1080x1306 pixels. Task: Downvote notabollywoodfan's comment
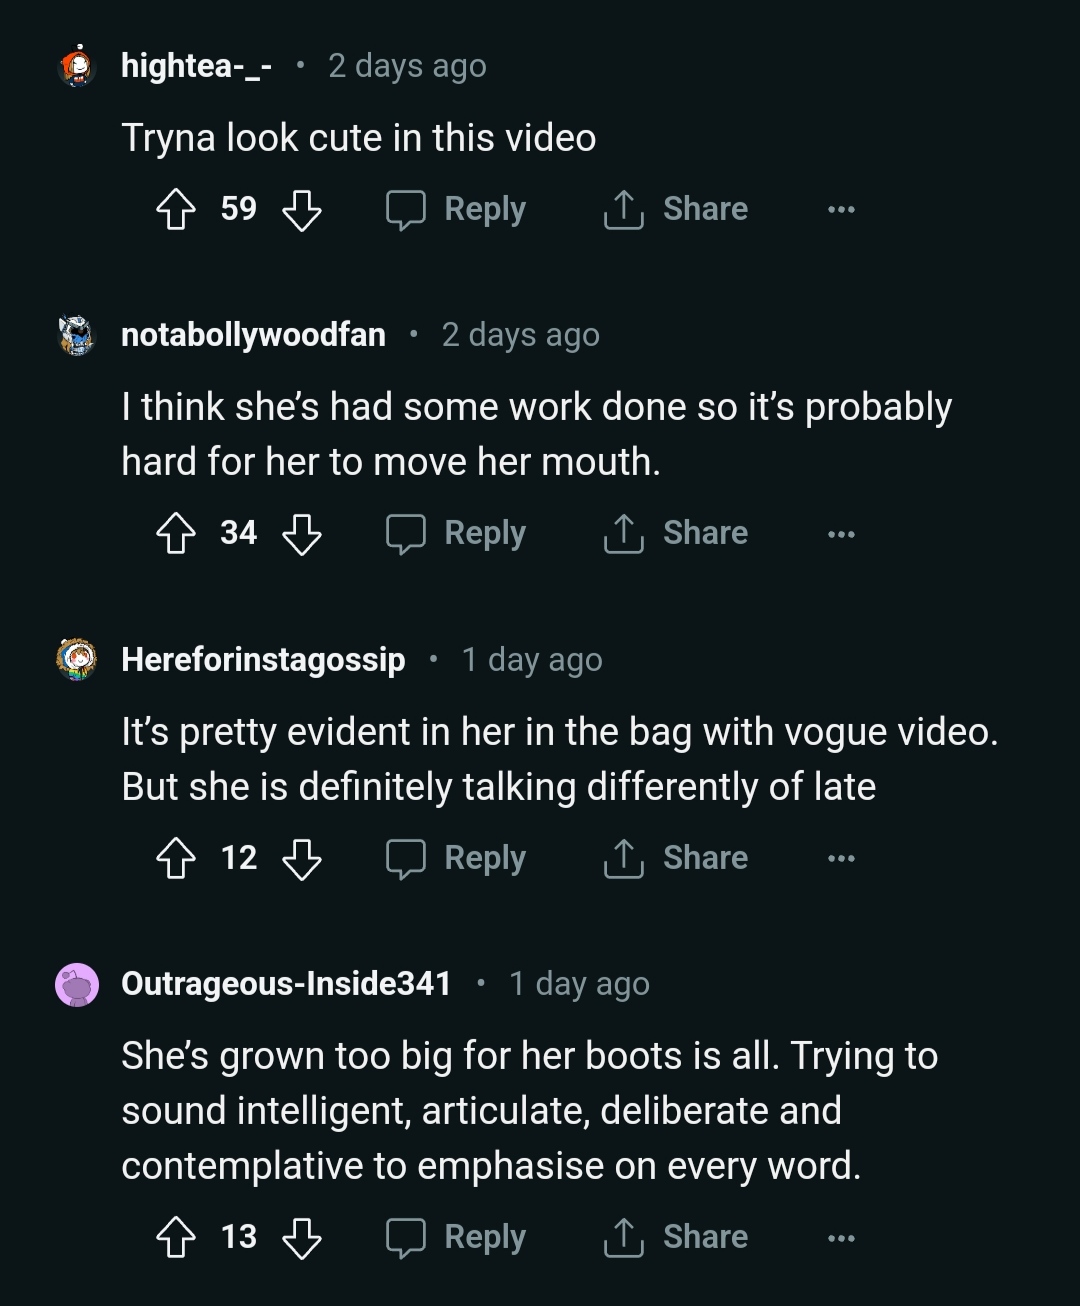[301, 534]
